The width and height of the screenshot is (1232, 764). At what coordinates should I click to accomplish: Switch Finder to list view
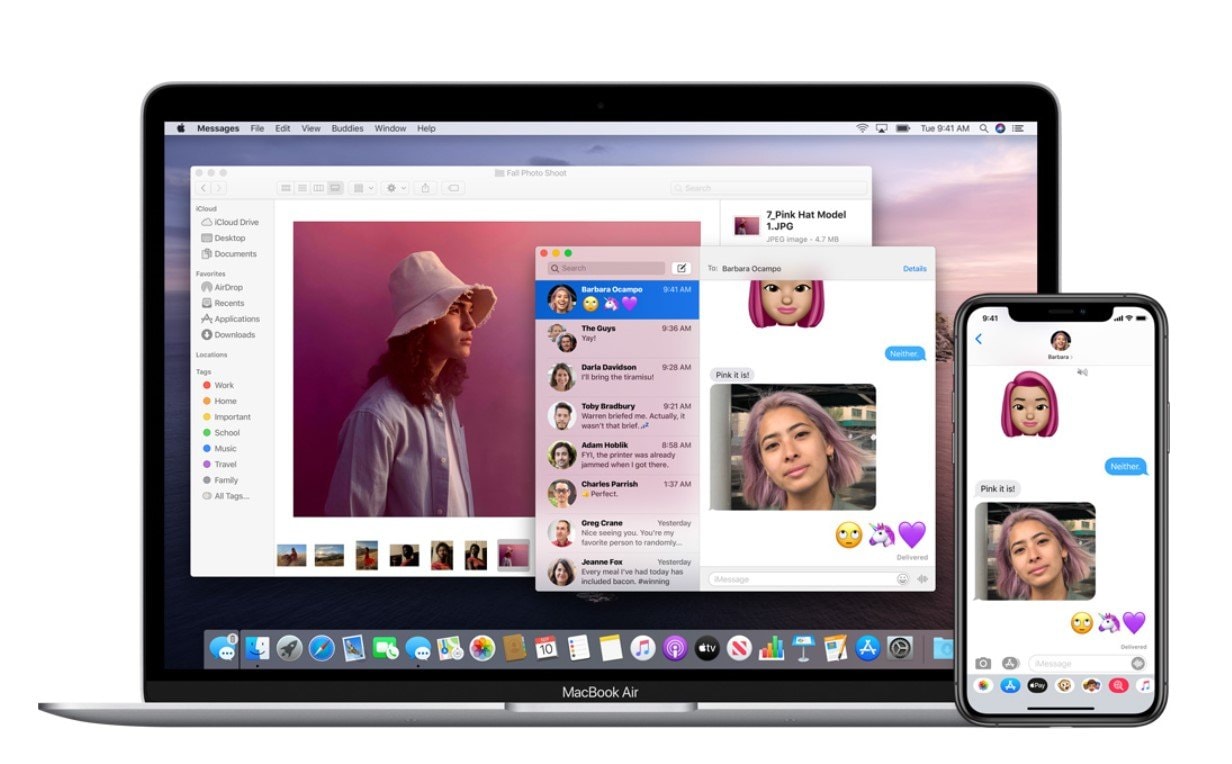click(x=302, y=188)
